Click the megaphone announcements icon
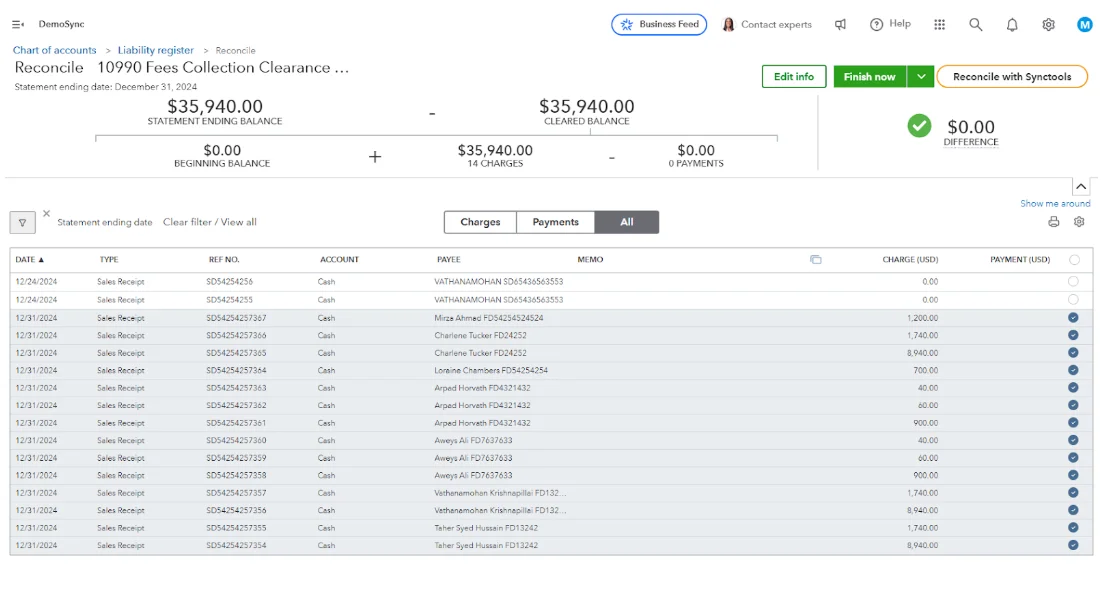Viewport: 1102px width, 608px height. point(840,25)
